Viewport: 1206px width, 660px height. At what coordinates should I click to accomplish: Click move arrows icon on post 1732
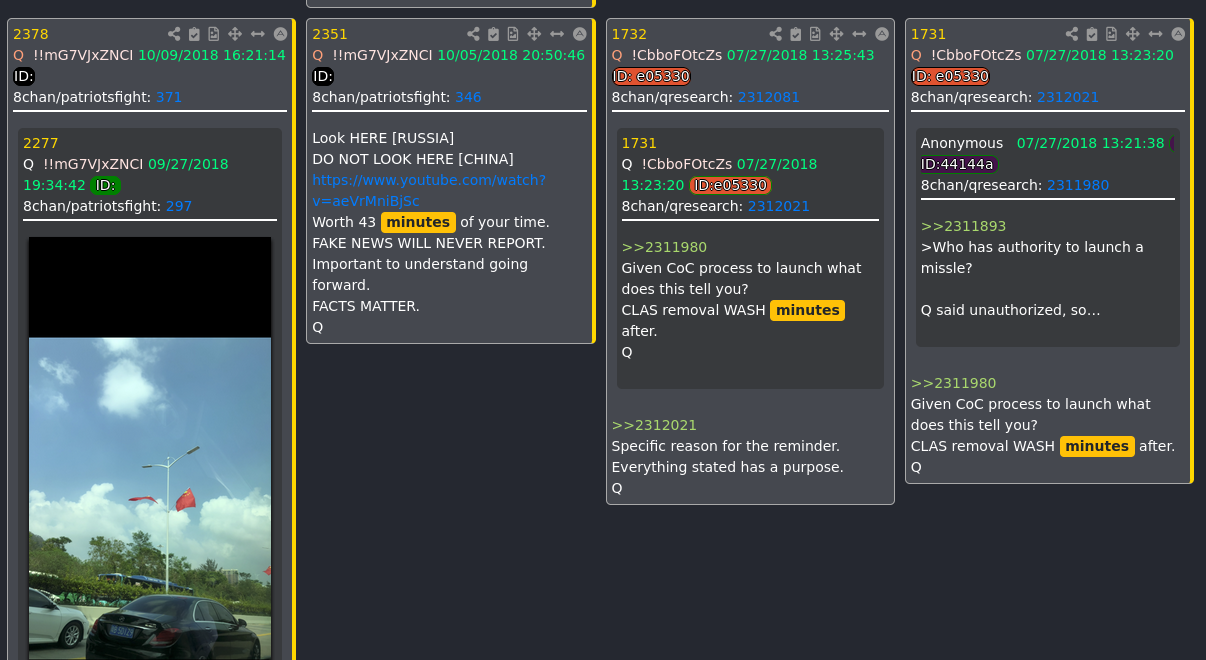pos(837,34)
